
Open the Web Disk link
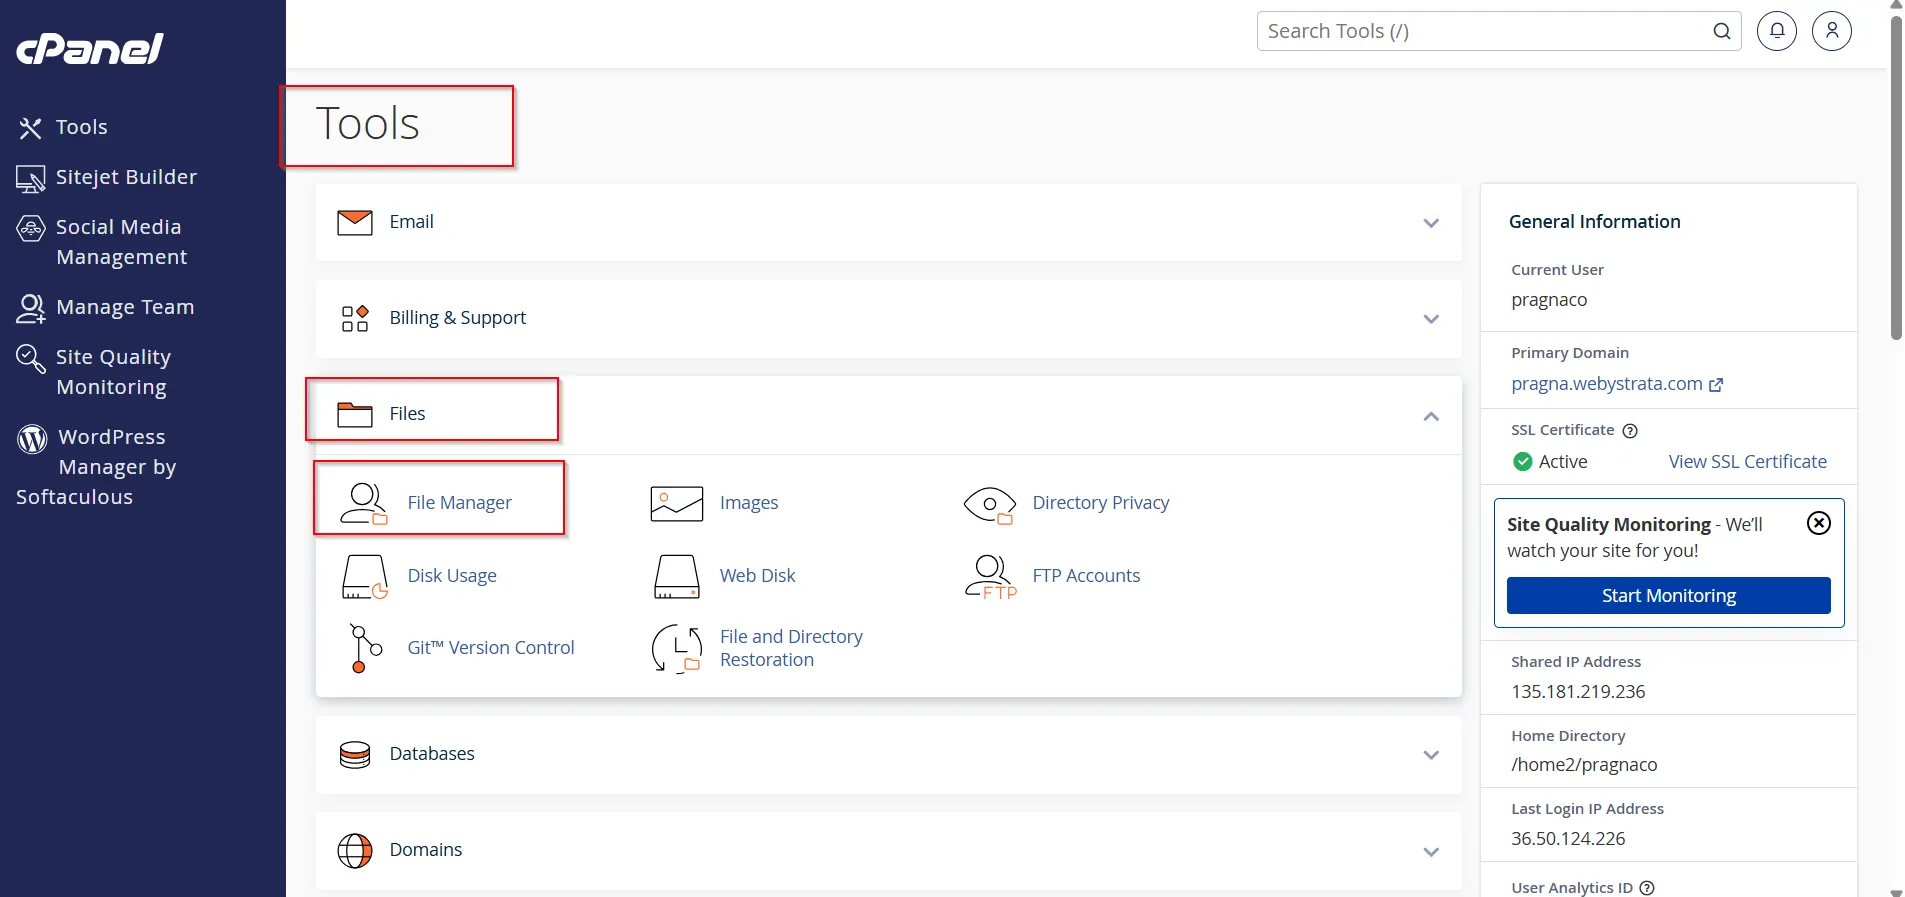click(x=758, y=576)
